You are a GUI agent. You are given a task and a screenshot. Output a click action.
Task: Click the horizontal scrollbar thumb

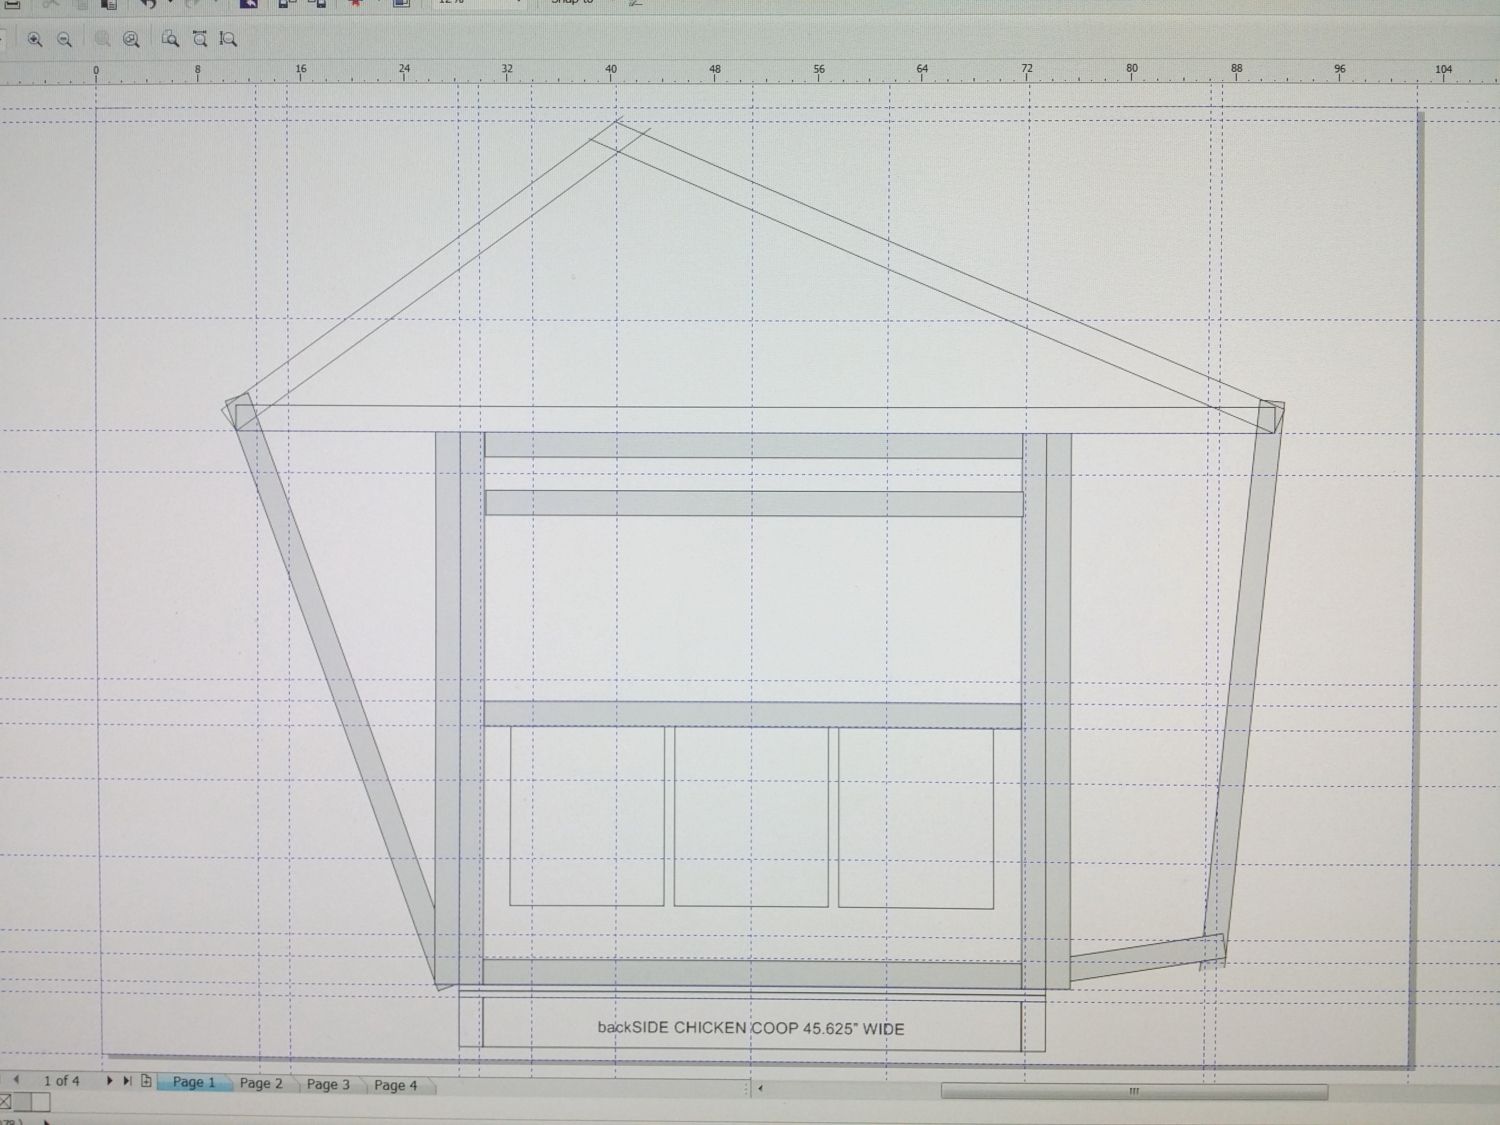click(1133, 1091)
